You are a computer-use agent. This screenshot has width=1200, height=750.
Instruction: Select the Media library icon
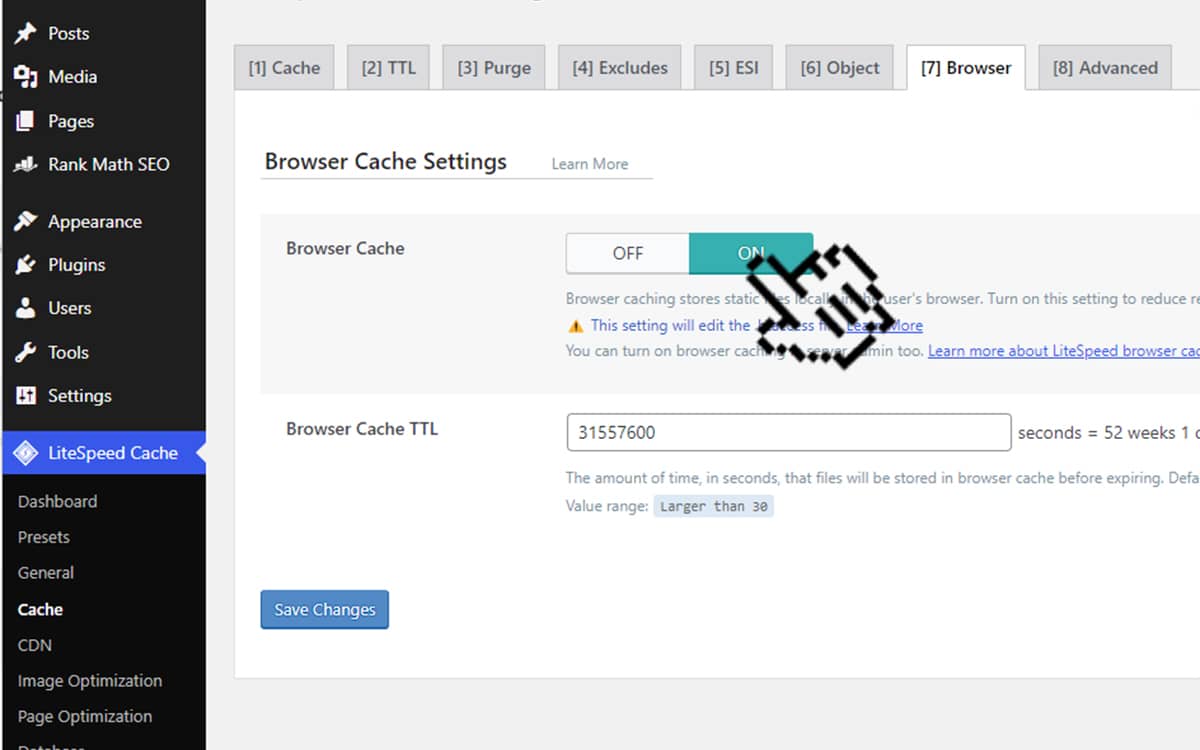coord(27,77)
